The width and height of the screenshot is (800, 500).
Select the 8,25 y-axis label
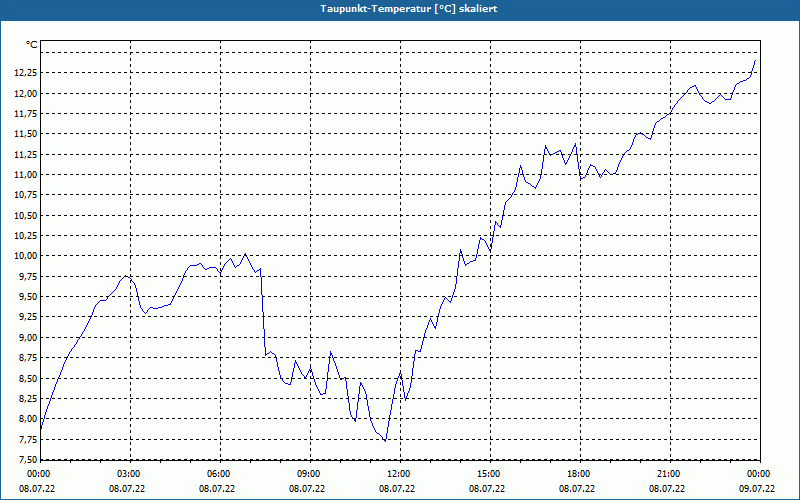pos(27,398)
